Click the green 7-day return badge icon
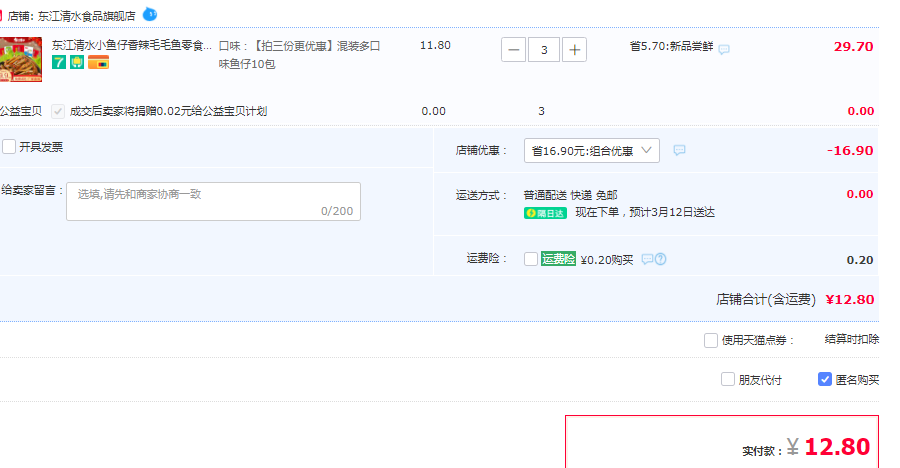 59,62
